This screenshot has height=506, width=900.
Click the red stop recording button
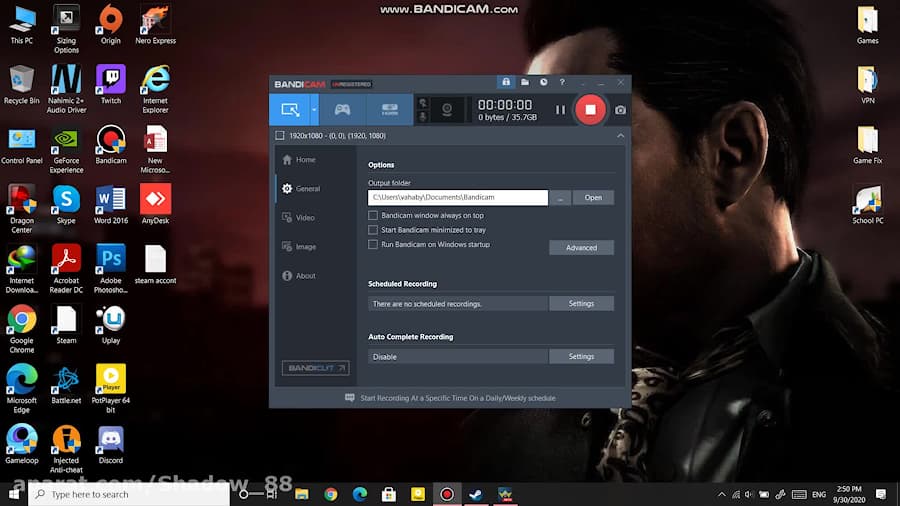pyautogui.click(x=590, y=109)
